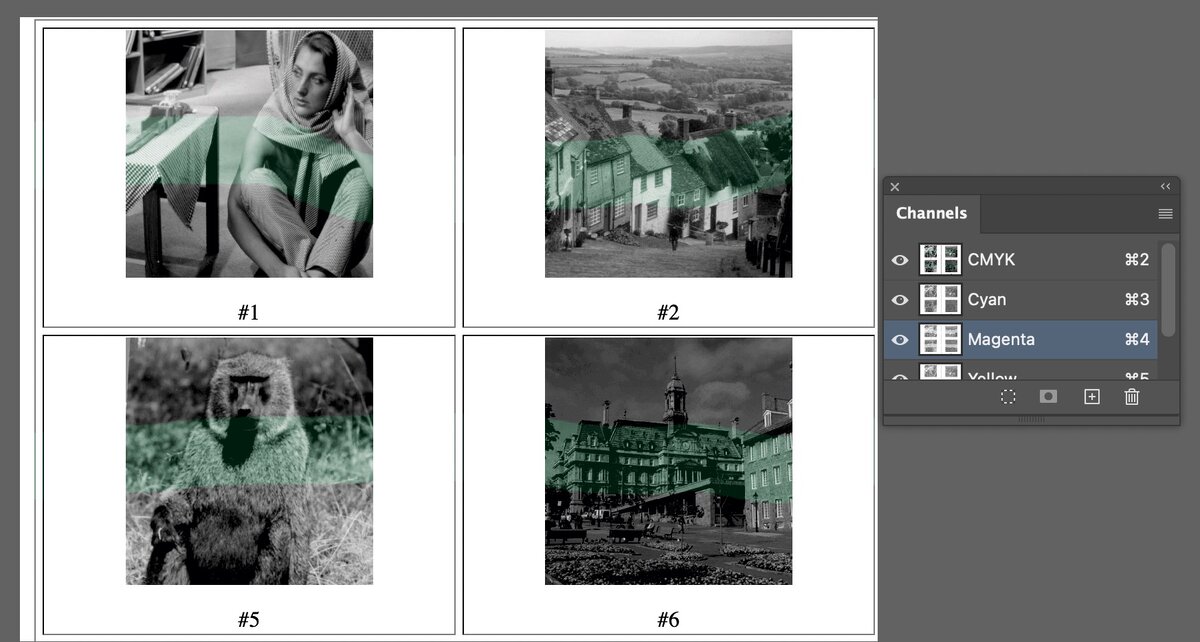Click Save selection as channel icon
Image resolution: width=1200 pixels, height=642 pixels.
coord(1048,397)
